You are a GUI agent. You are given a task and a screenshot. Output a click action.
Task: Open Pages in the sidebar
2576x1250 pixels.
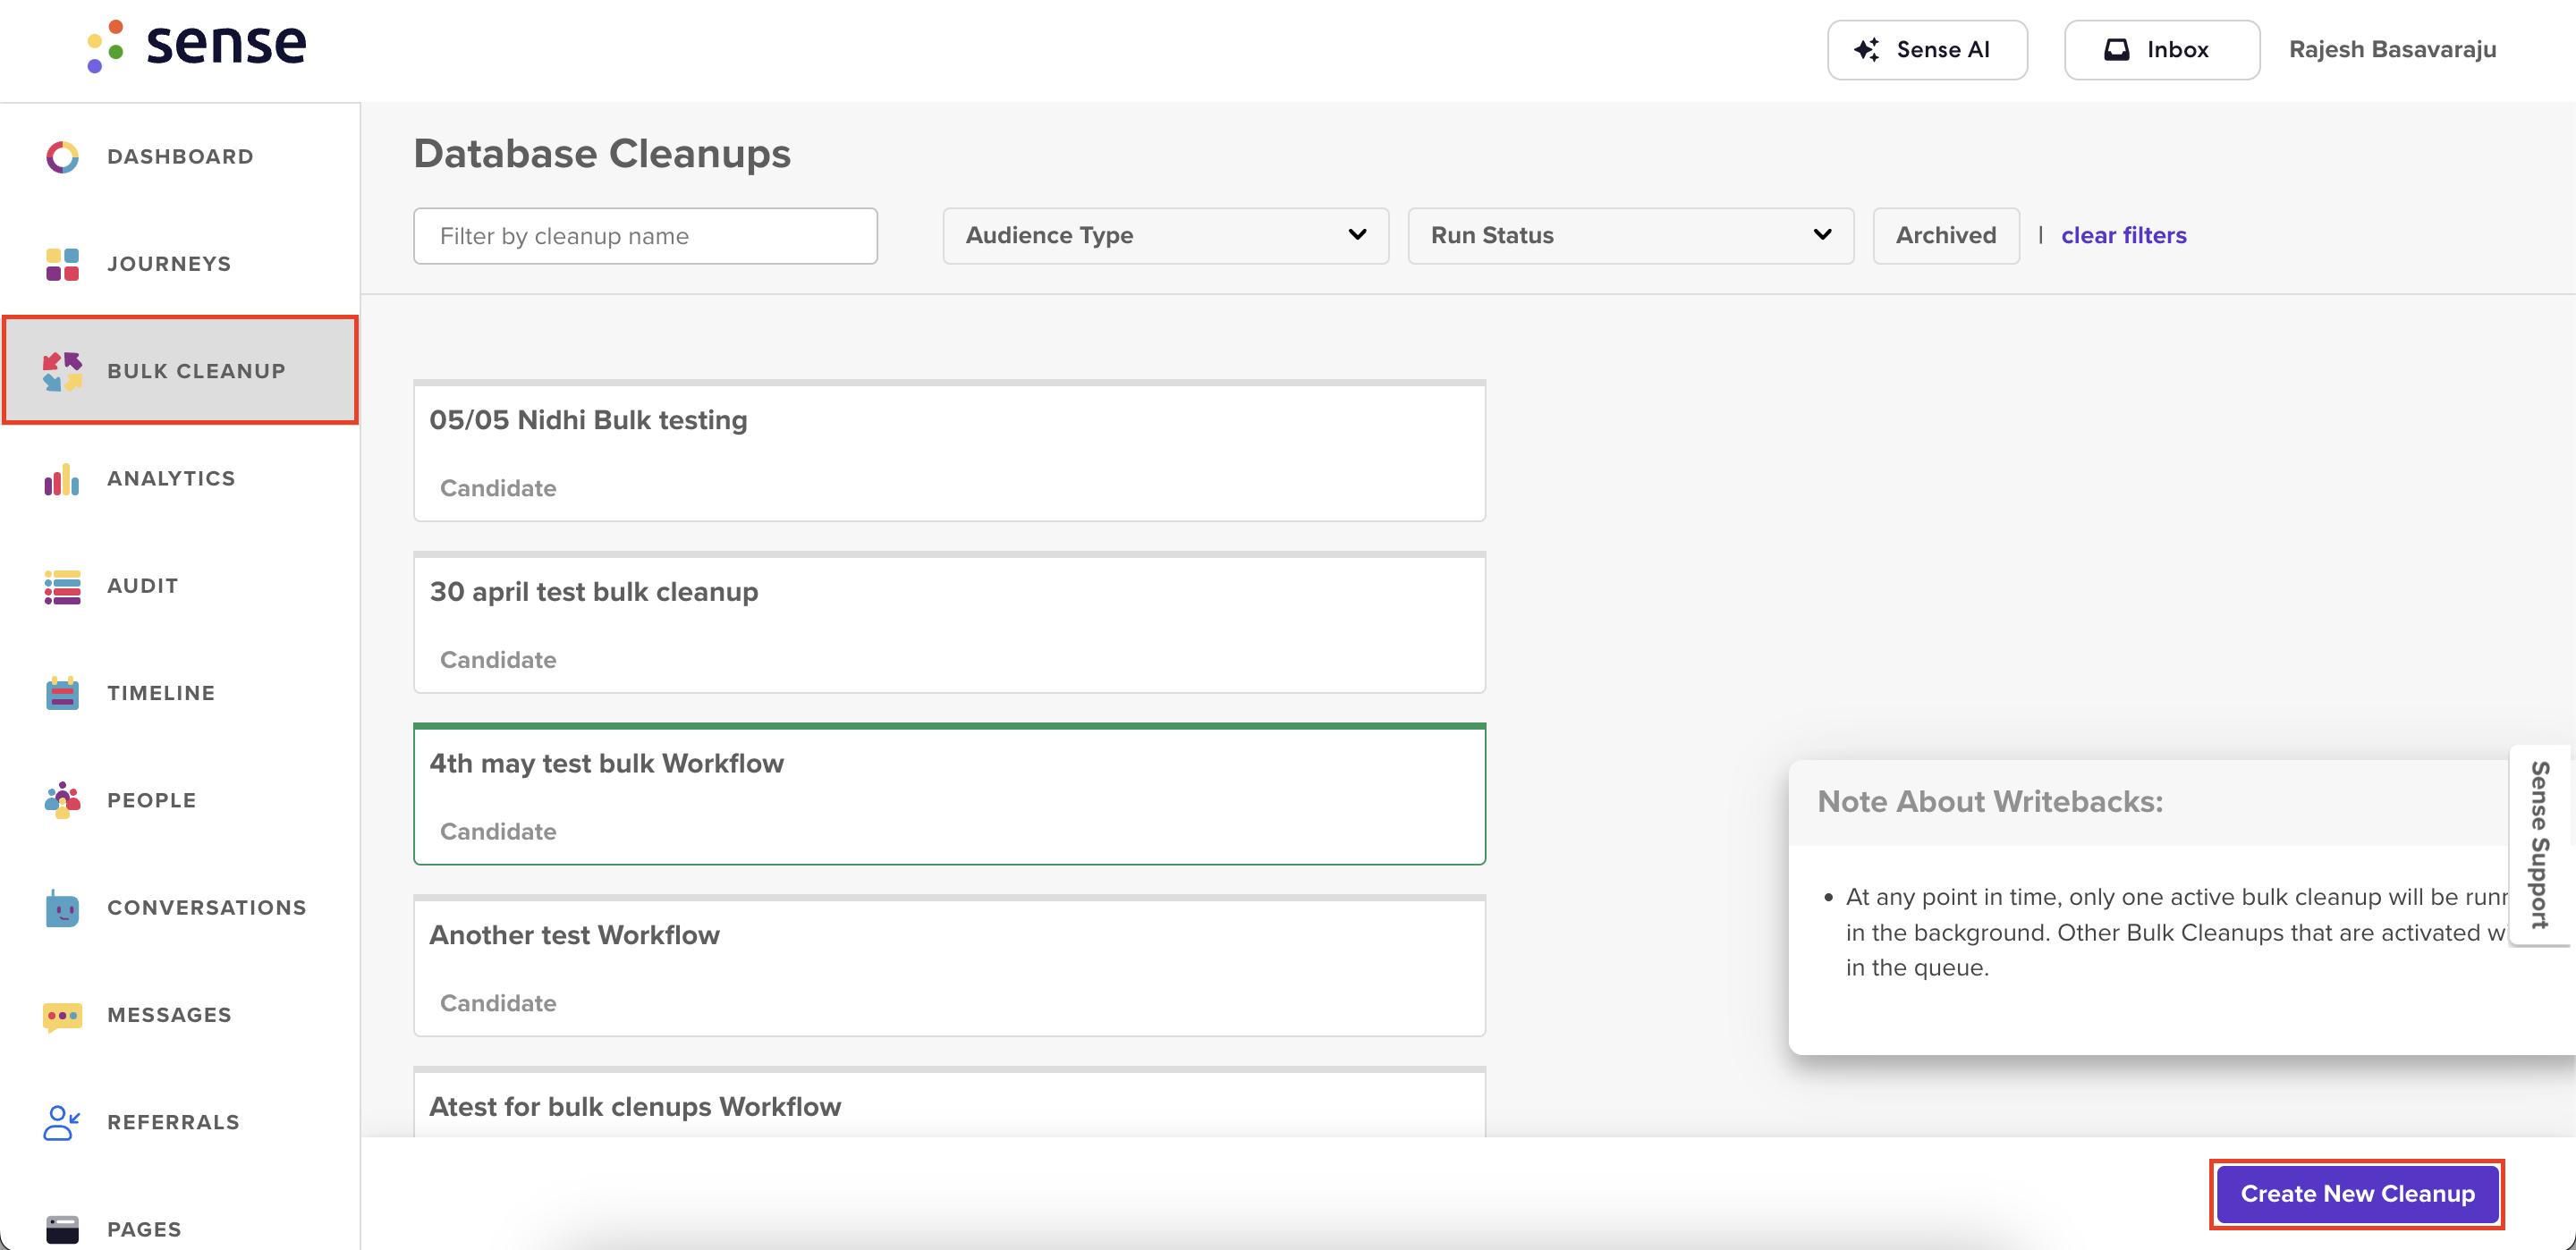(x=180, y=1229)
